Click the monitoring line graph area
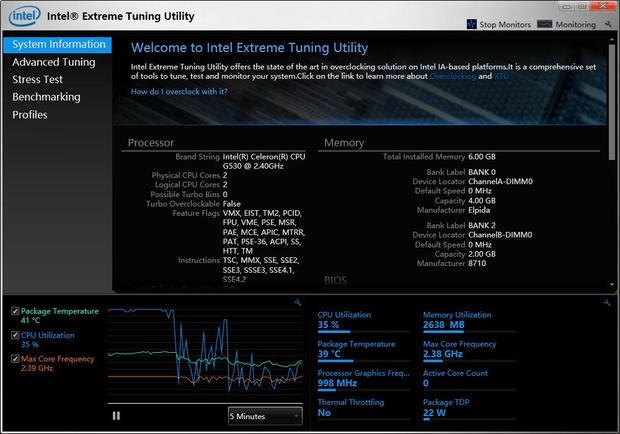620x434 pixels. click(205, 354)
